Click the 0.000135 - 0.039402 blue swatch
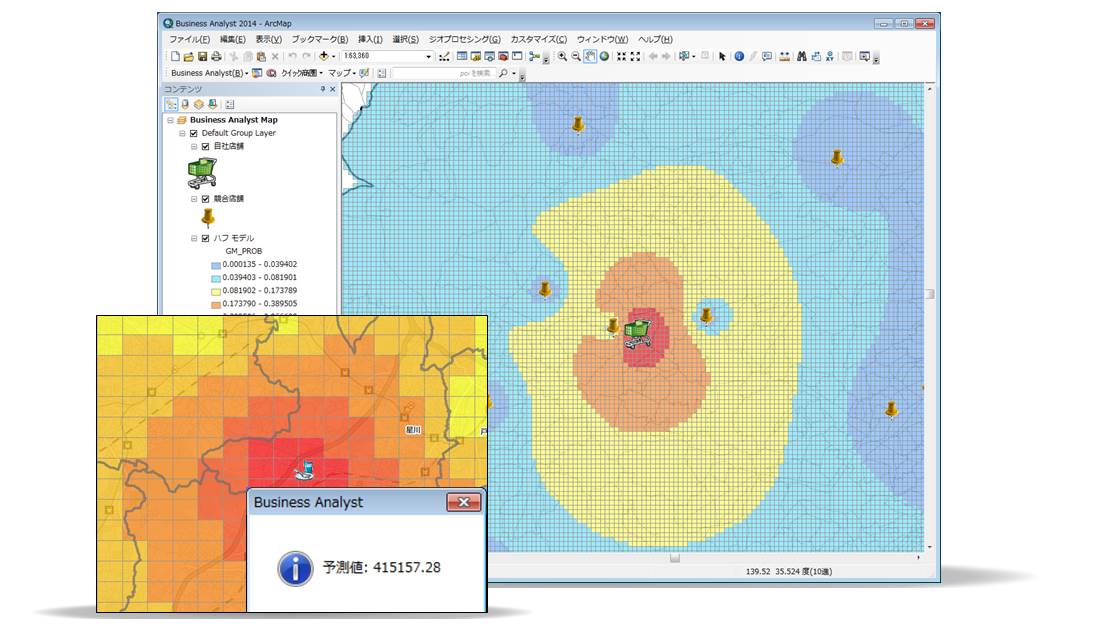Image resolution: width=1095 pixels, height=637 pixels. coord(216,265)
